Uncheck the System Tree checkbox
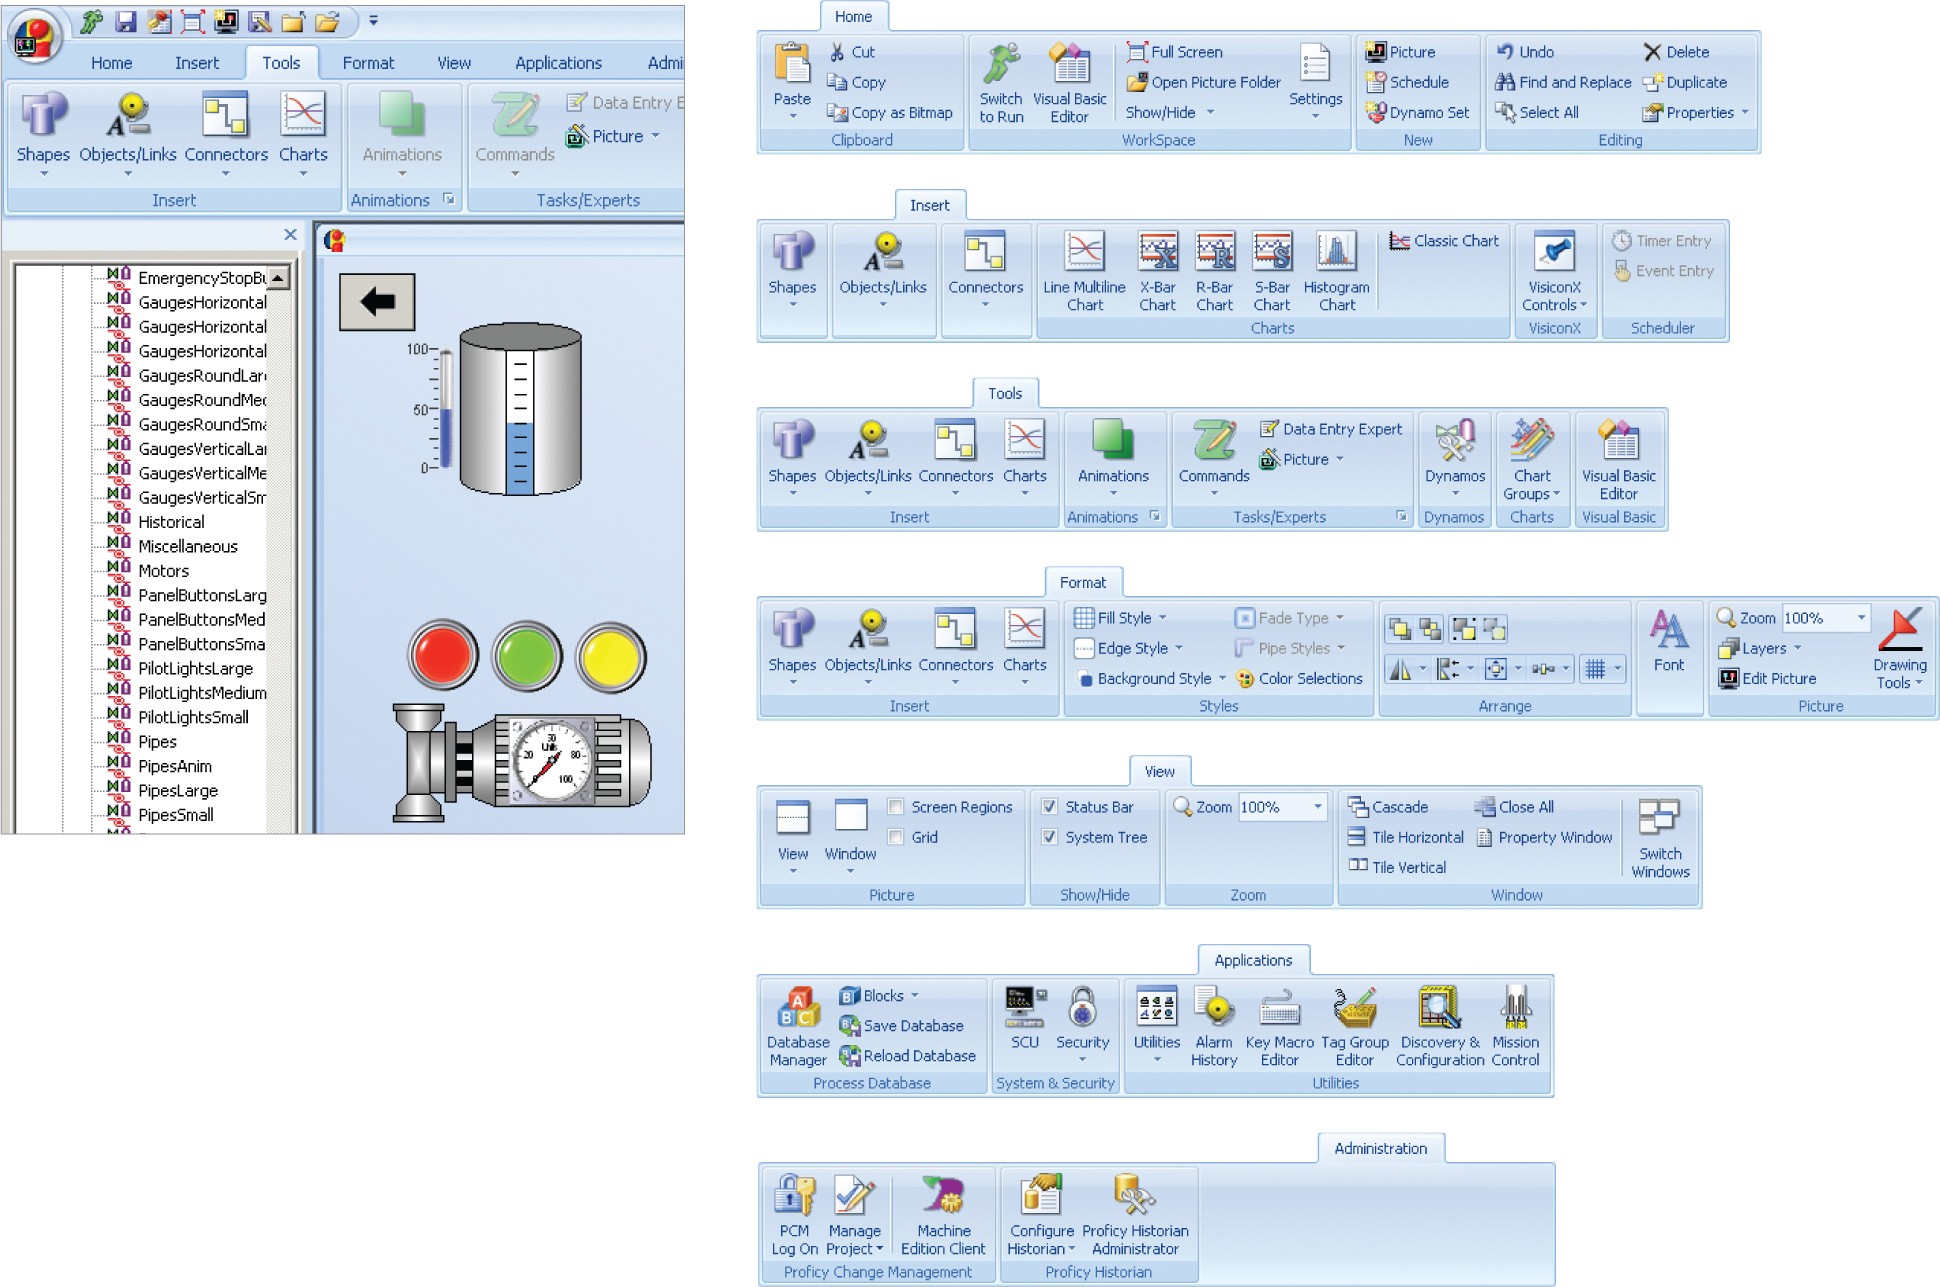 click(x=1049, y=837)
